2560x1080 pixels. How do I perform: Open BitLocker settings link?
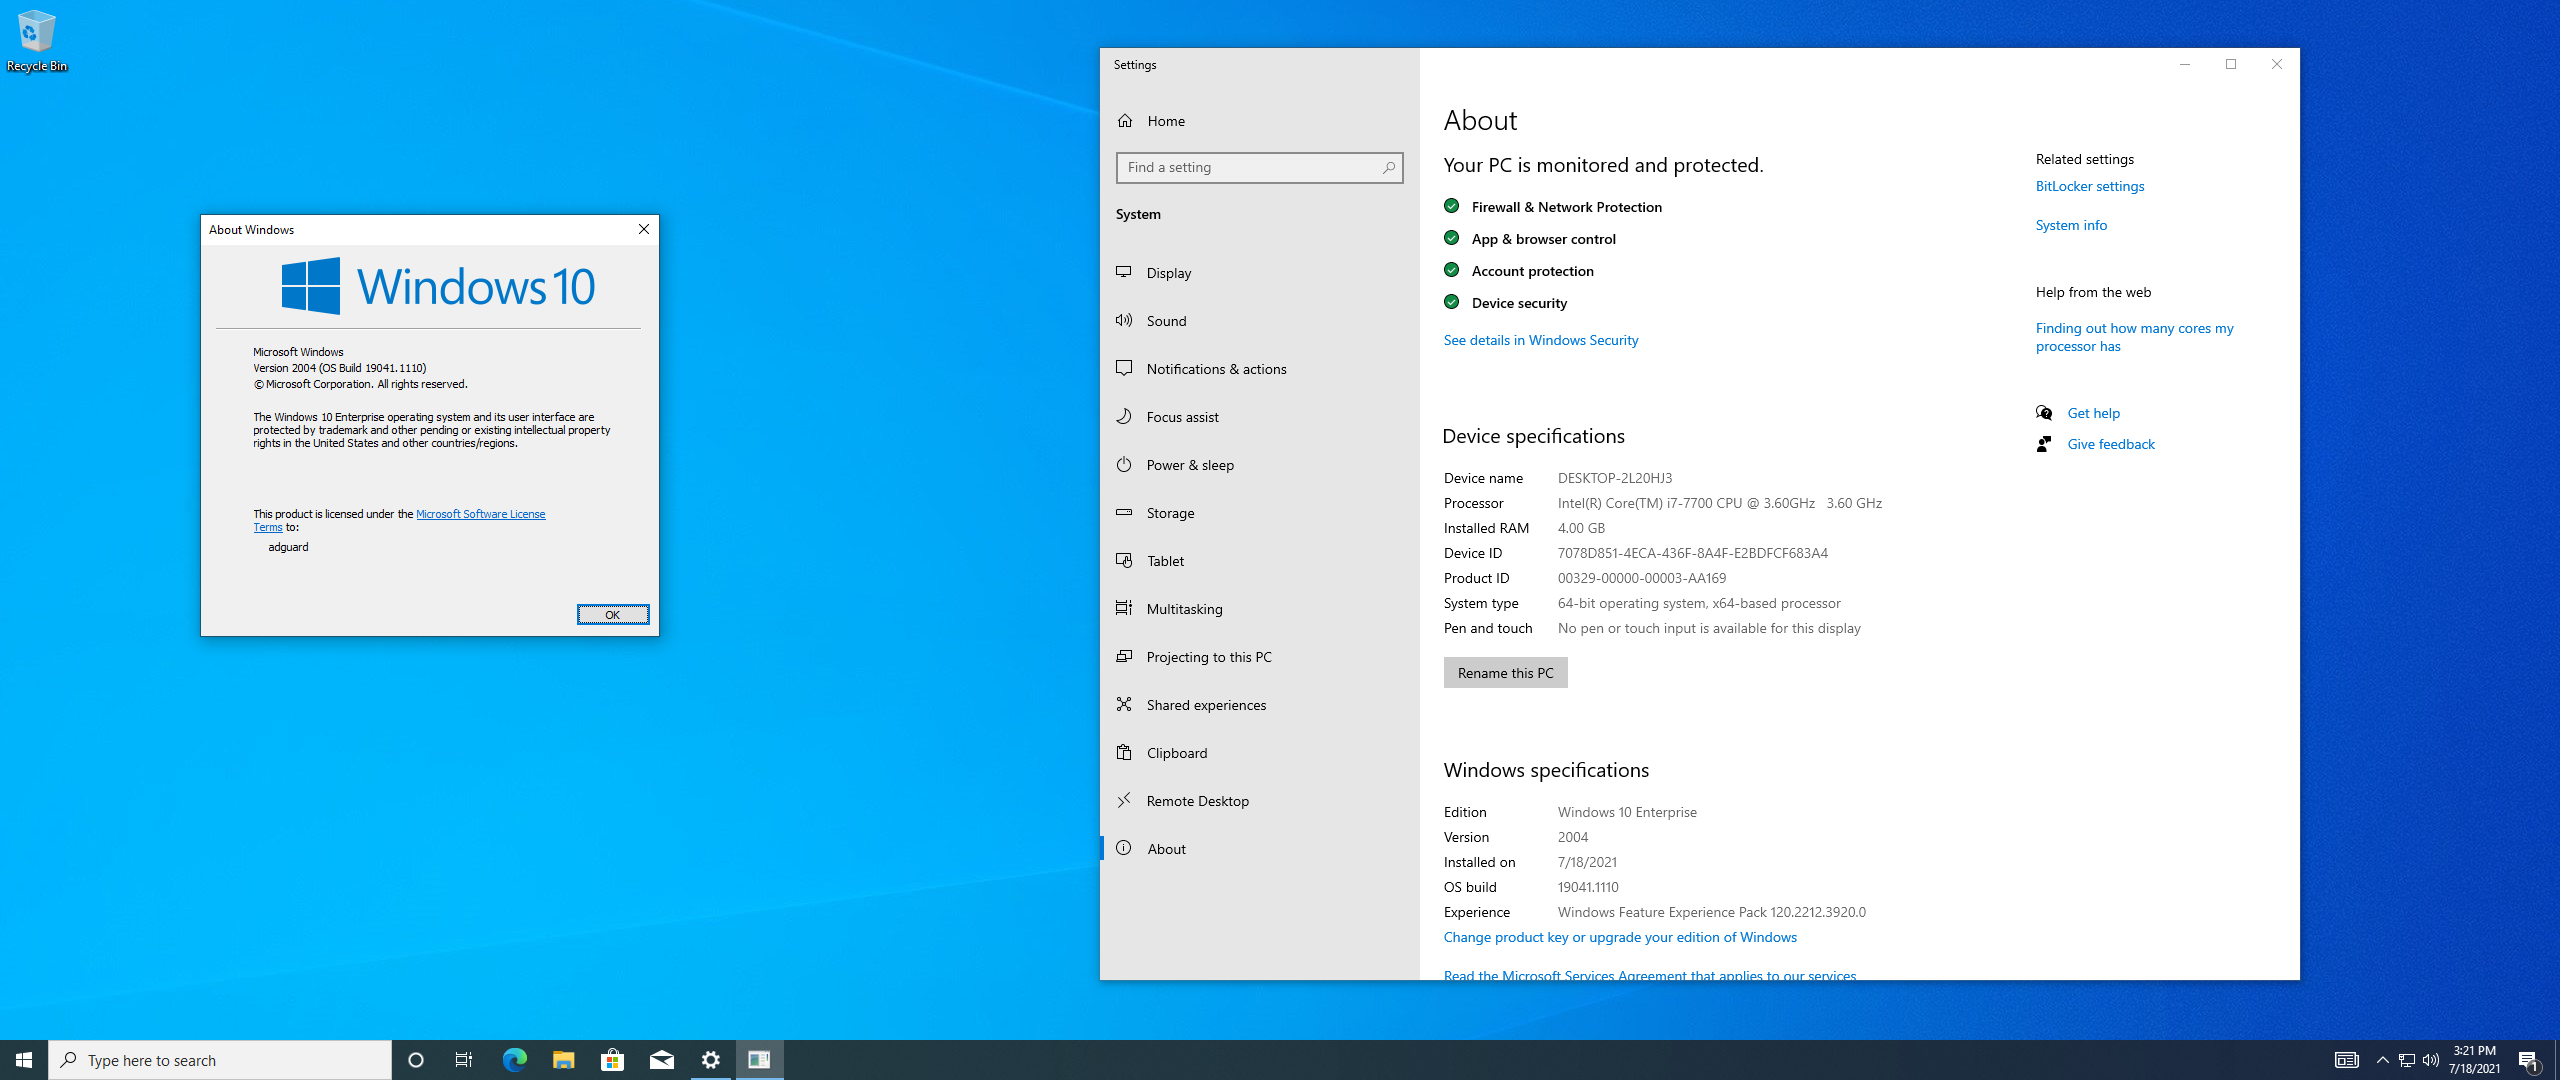(2090, 186)
